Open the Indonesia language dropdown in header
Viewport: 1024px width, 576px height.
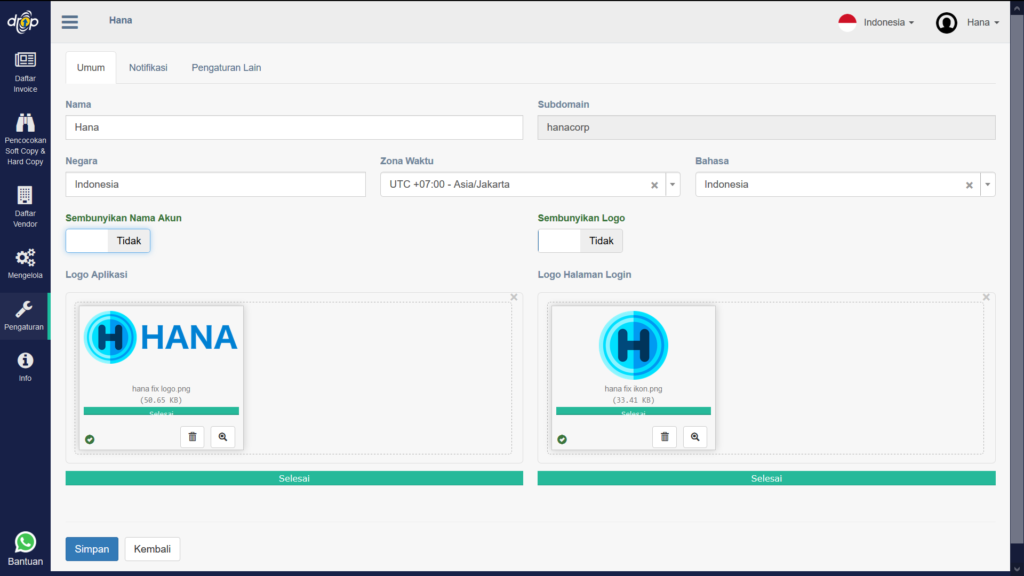877,22
